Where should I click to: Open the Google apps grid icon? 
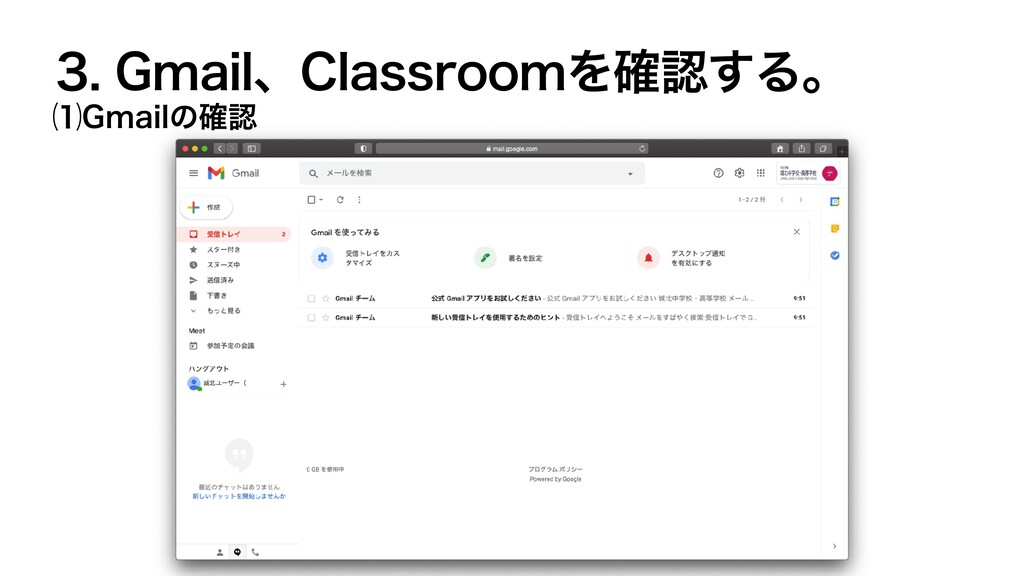click(761, 173)
